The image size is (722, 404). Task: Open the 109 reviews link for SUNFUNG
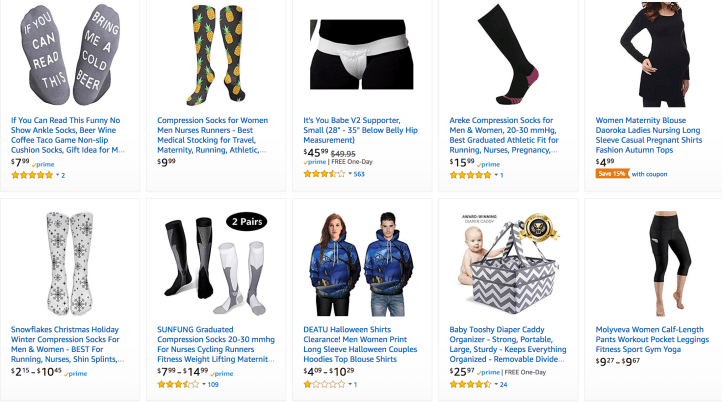(213, 384)
